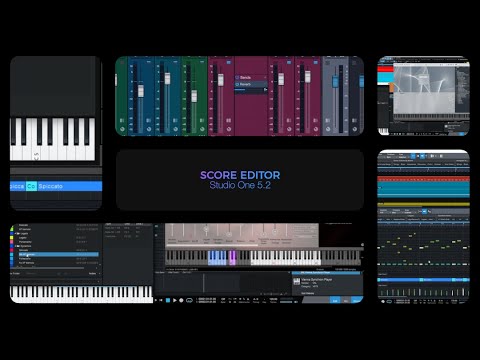Click the pan knob on the green channel

pyautogui.click(x=202, y=129)
